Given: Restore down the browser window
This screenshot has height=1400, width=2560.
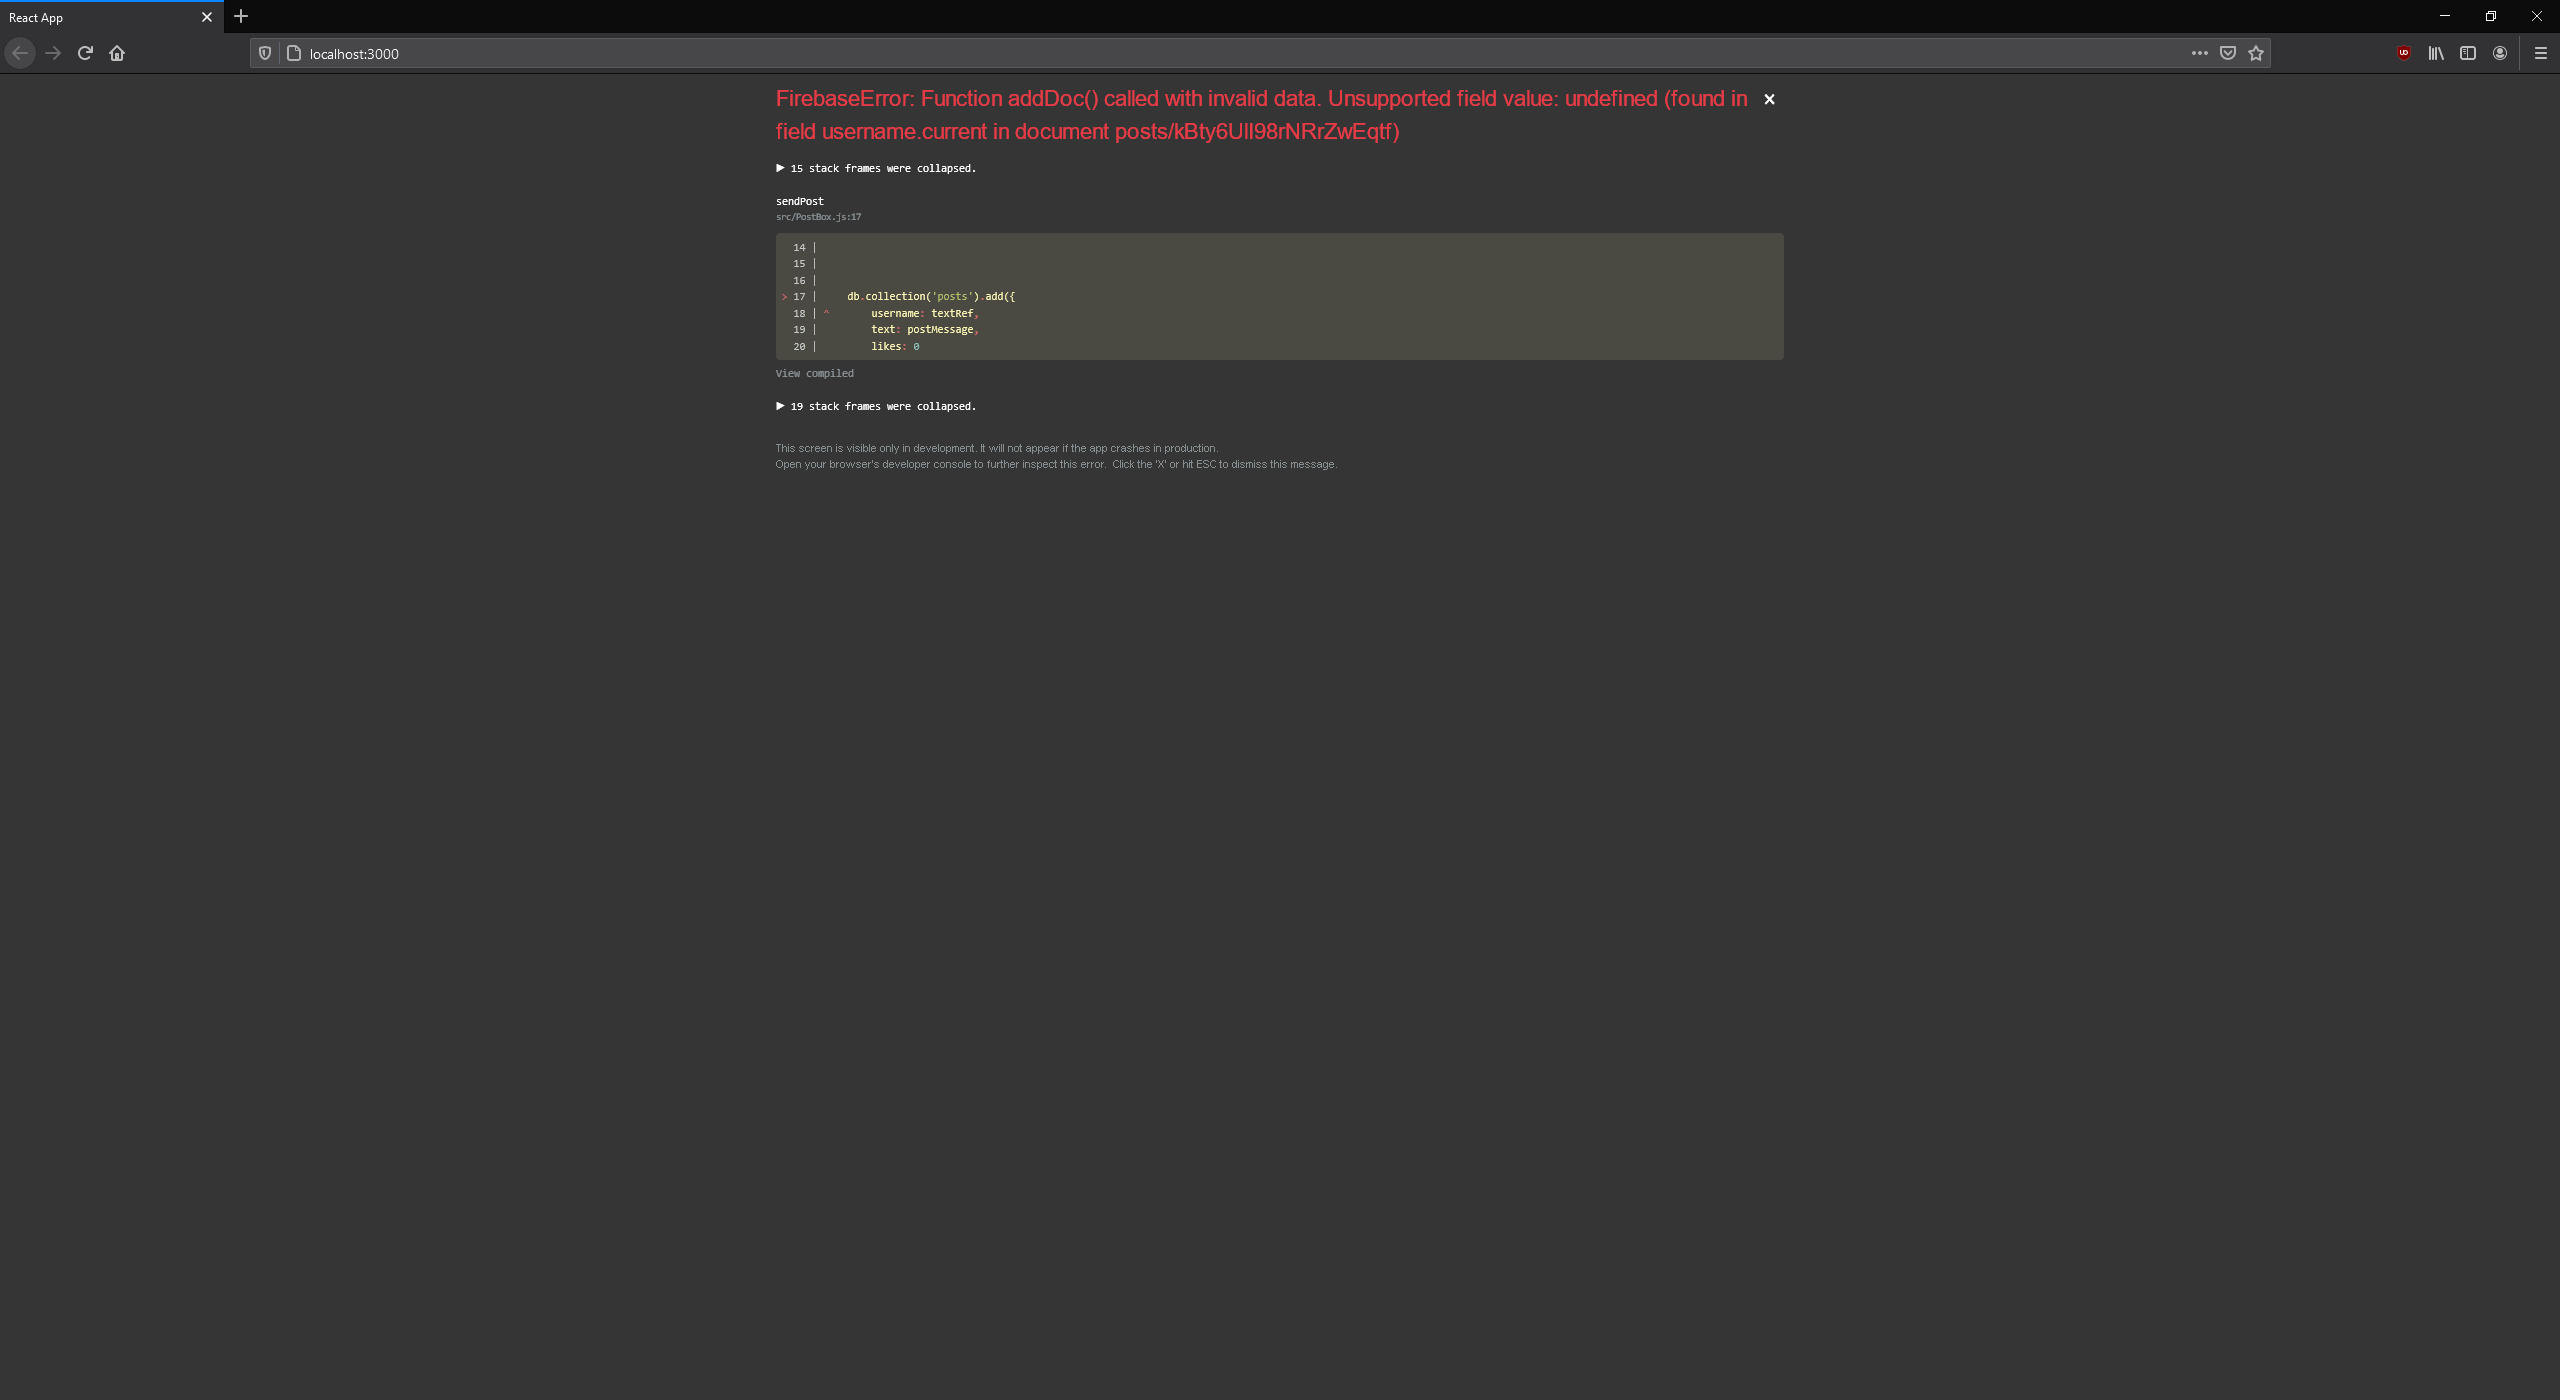Looking at the screenshot, I should [2491, 16].
